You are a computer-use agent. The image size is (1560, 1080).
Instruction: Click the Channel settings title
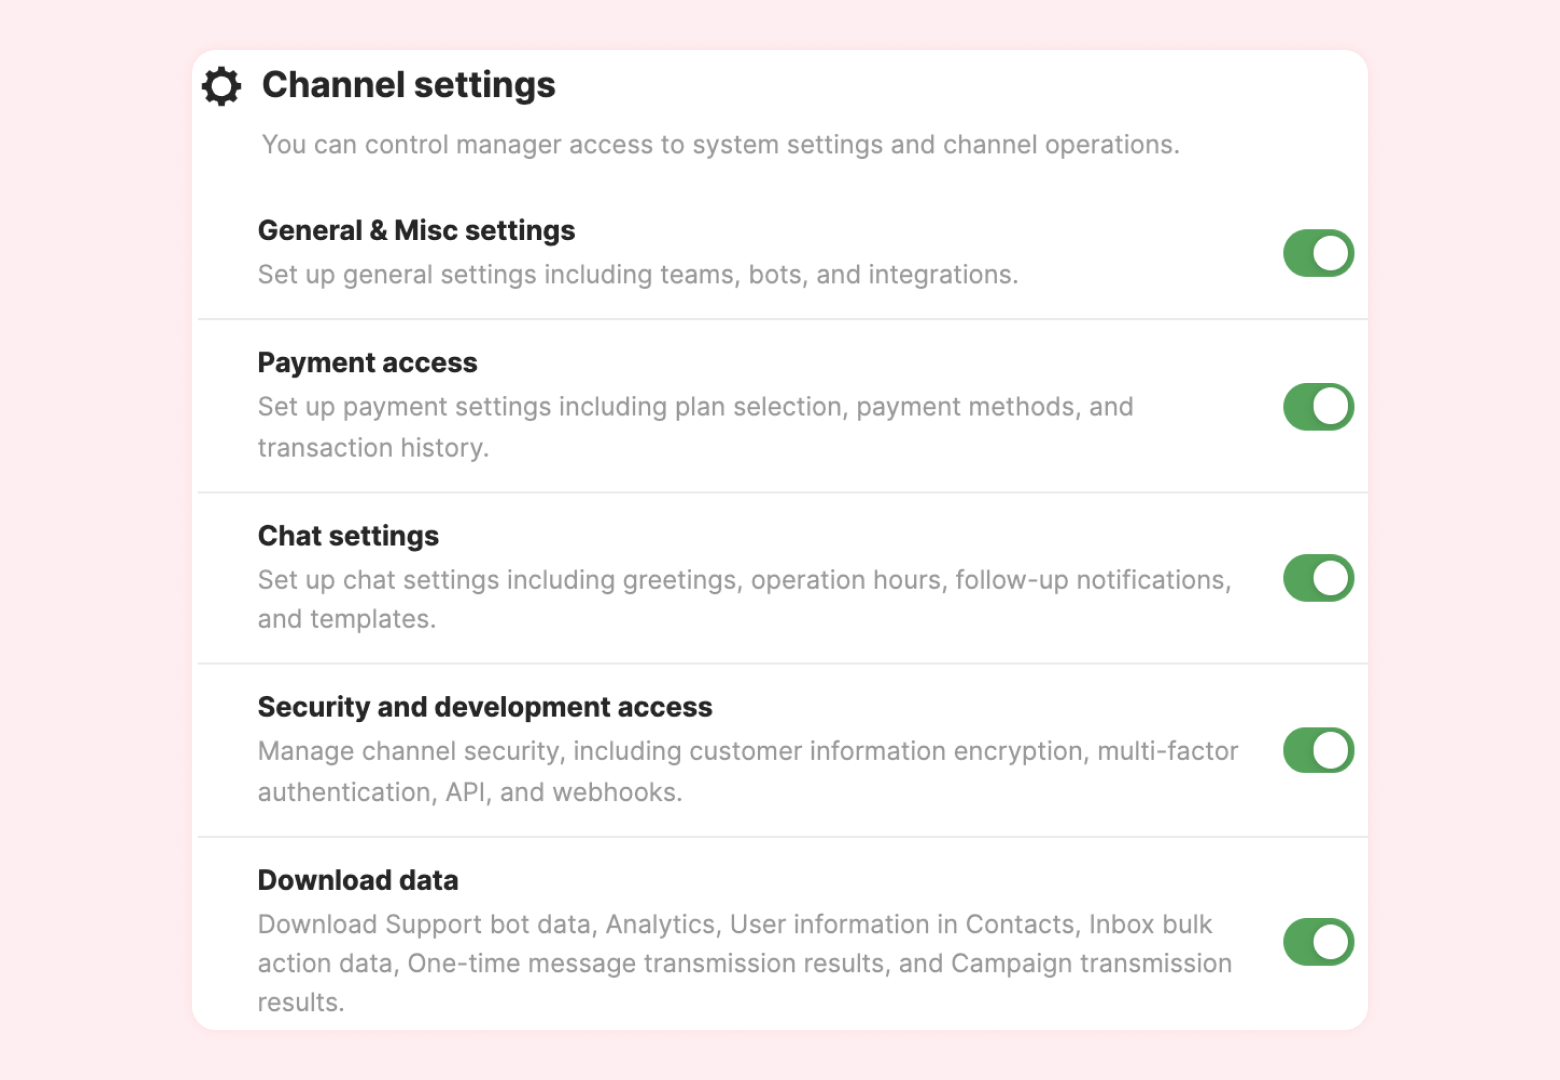[x=408, y=85]
